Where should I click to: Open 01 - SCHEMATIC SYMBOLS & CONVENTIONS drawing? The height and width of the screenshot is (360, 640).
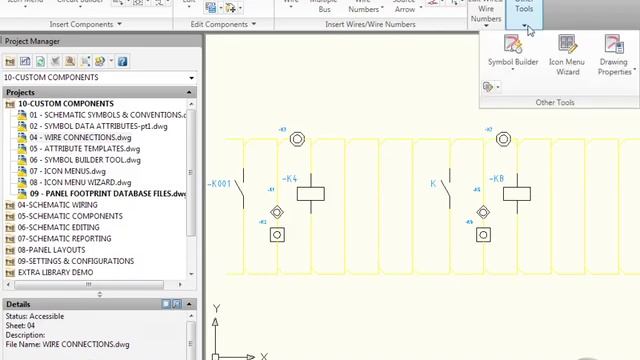[107, 115]
